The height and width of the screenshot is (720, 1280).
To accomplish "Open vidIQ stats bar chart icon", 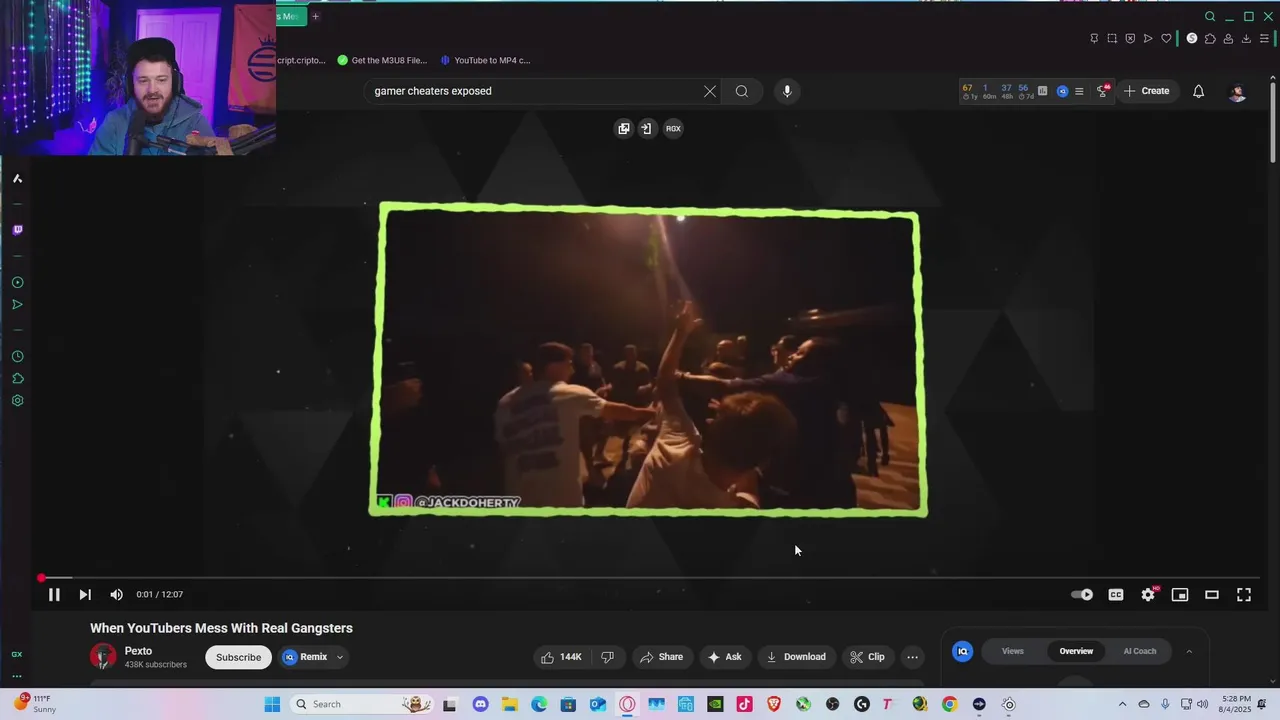I will point(1042,91).
